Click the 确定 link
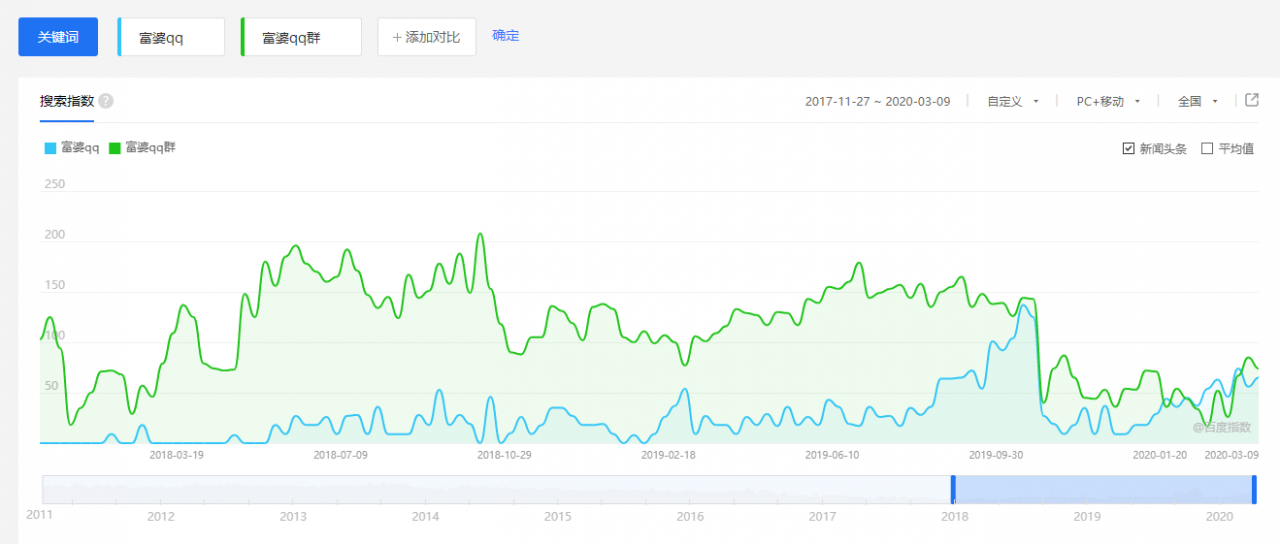Viewport: 1280px width, 544px height. (x=506, y=36)
